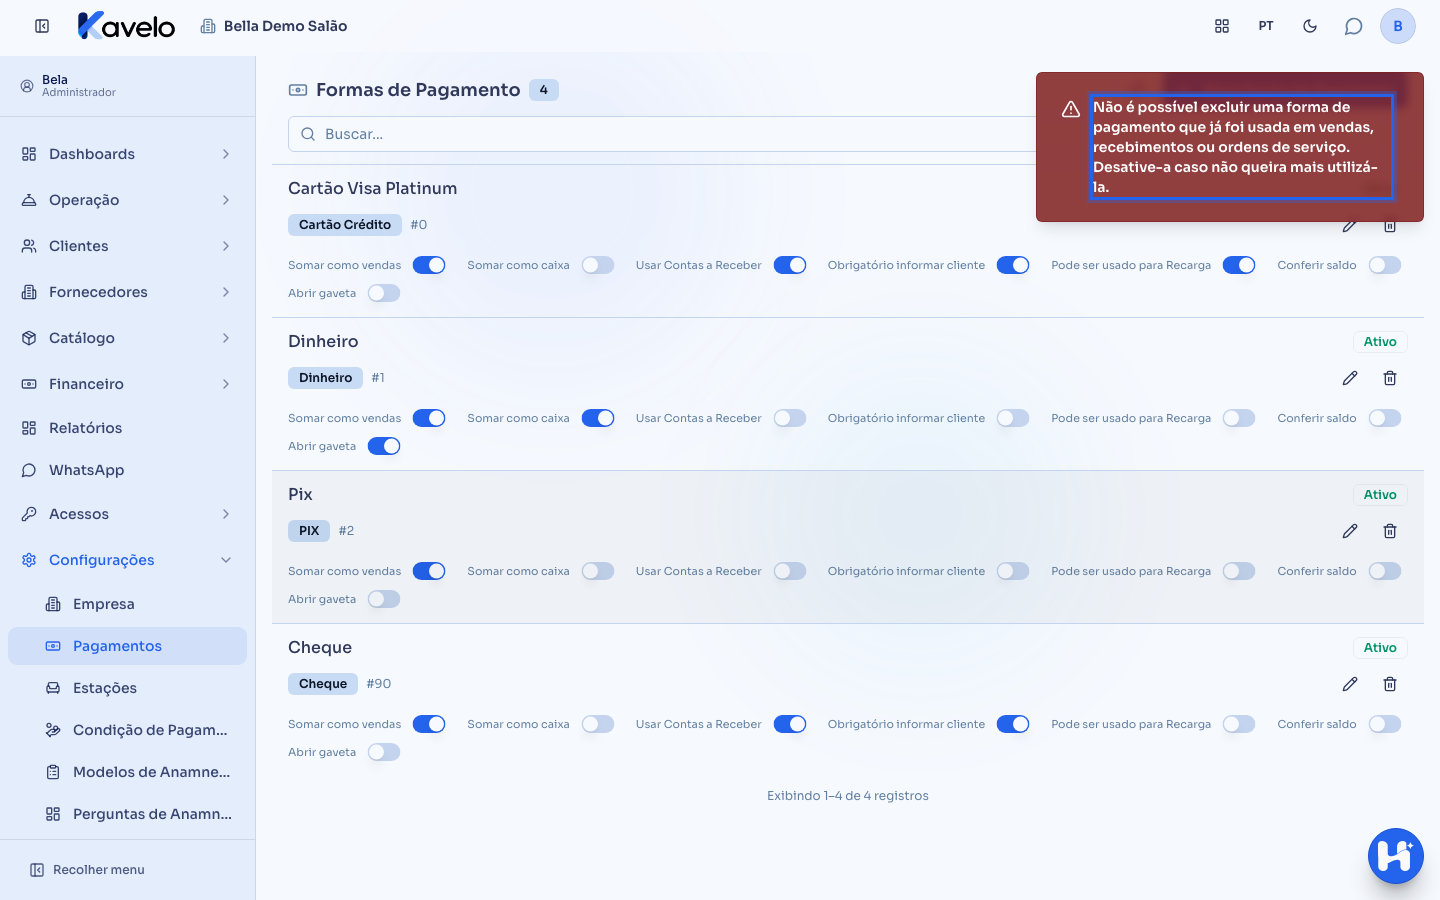This screenshot has height=900, width=1440.
Task: Expand the Dashboards menu chevron
Action: pyautogui.click(x=226, y=154)
